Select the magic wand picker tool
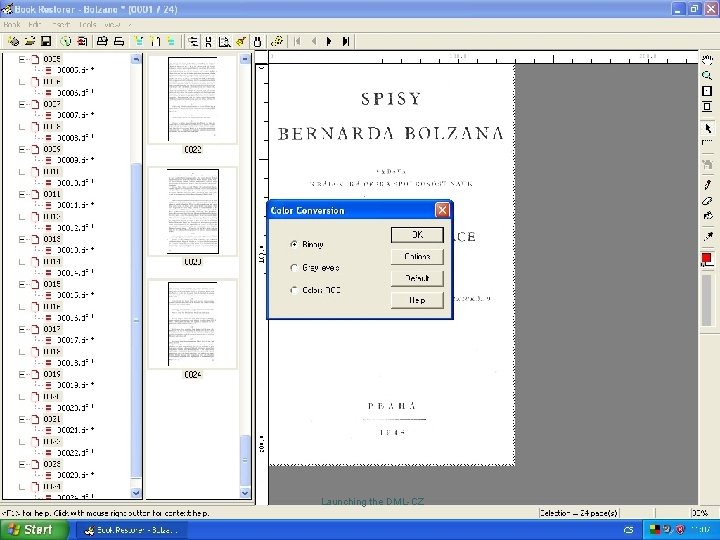 707,237
